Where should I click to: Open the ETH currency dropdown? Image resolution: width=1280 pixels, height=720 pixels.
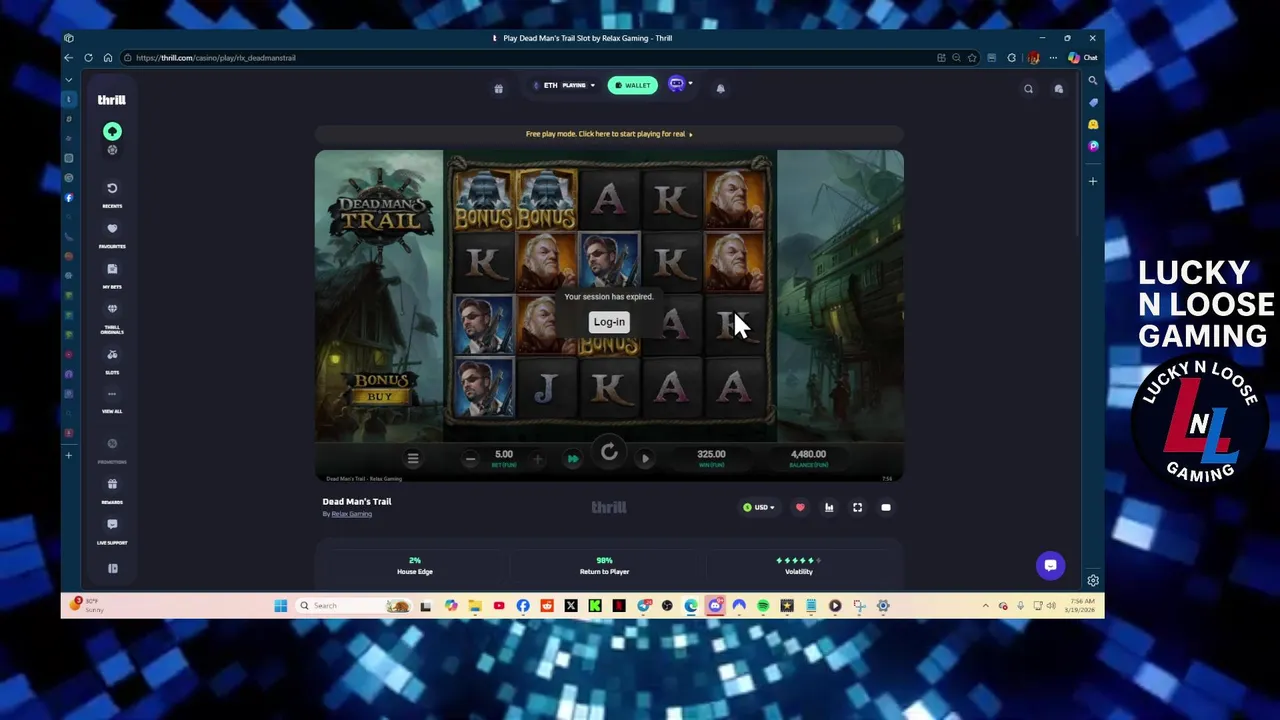(x=563, y=86)
